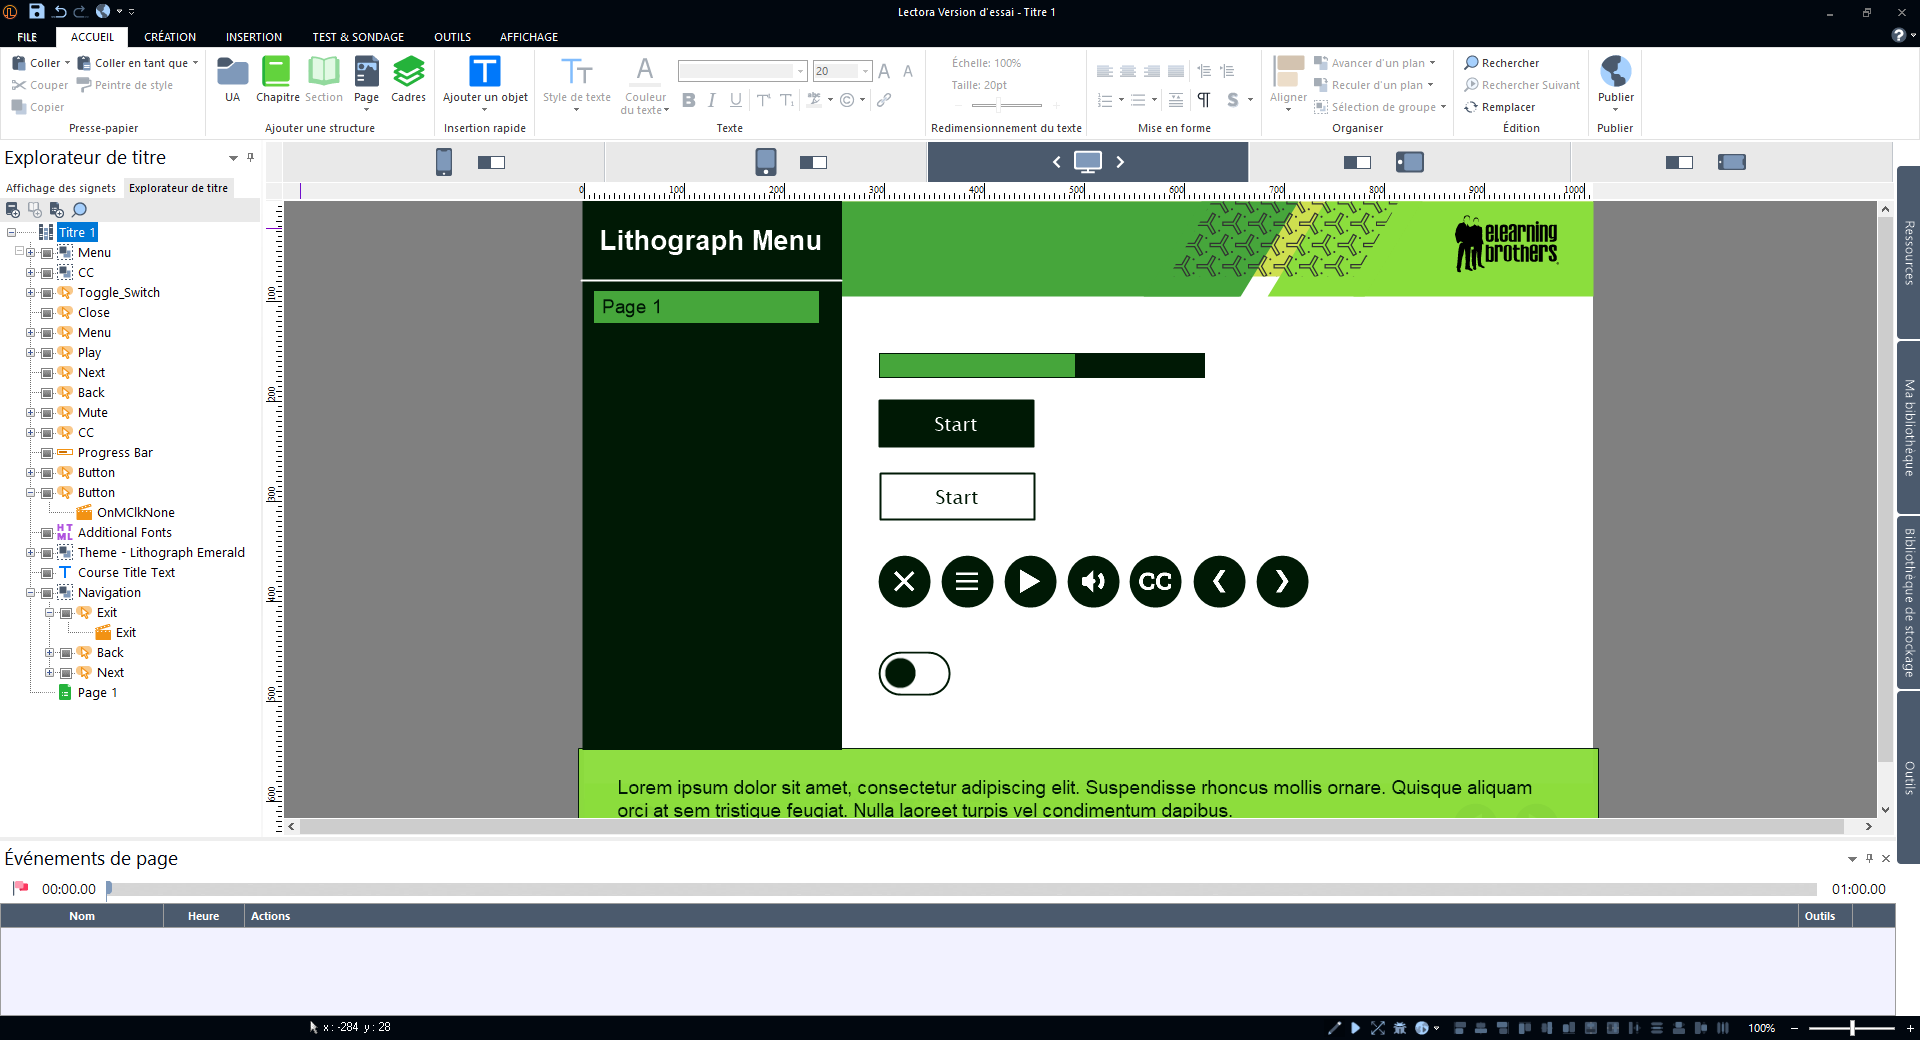Switch to Affichage des signets tab
This screenshot has width=1920, height=1040.
[x=61, y=188]
